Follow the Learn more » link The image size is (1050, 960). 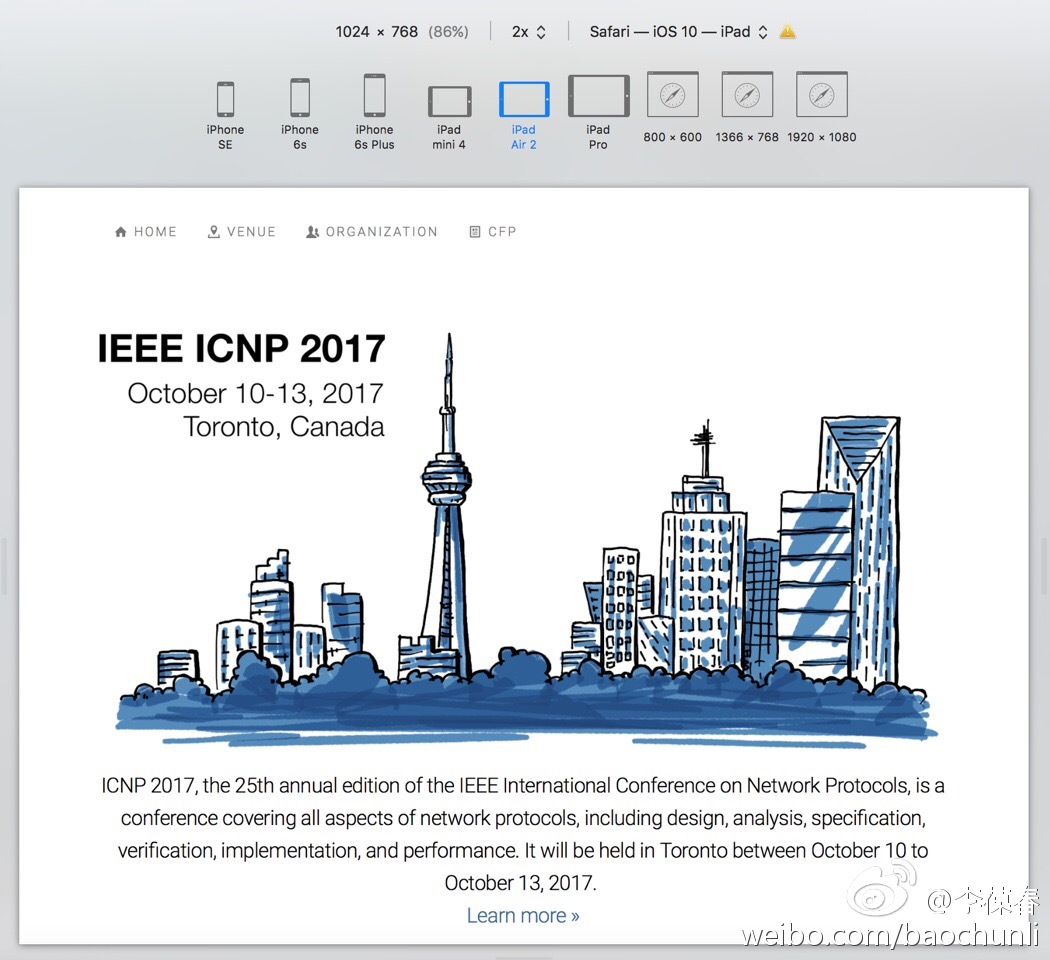(x=523, y=915)
